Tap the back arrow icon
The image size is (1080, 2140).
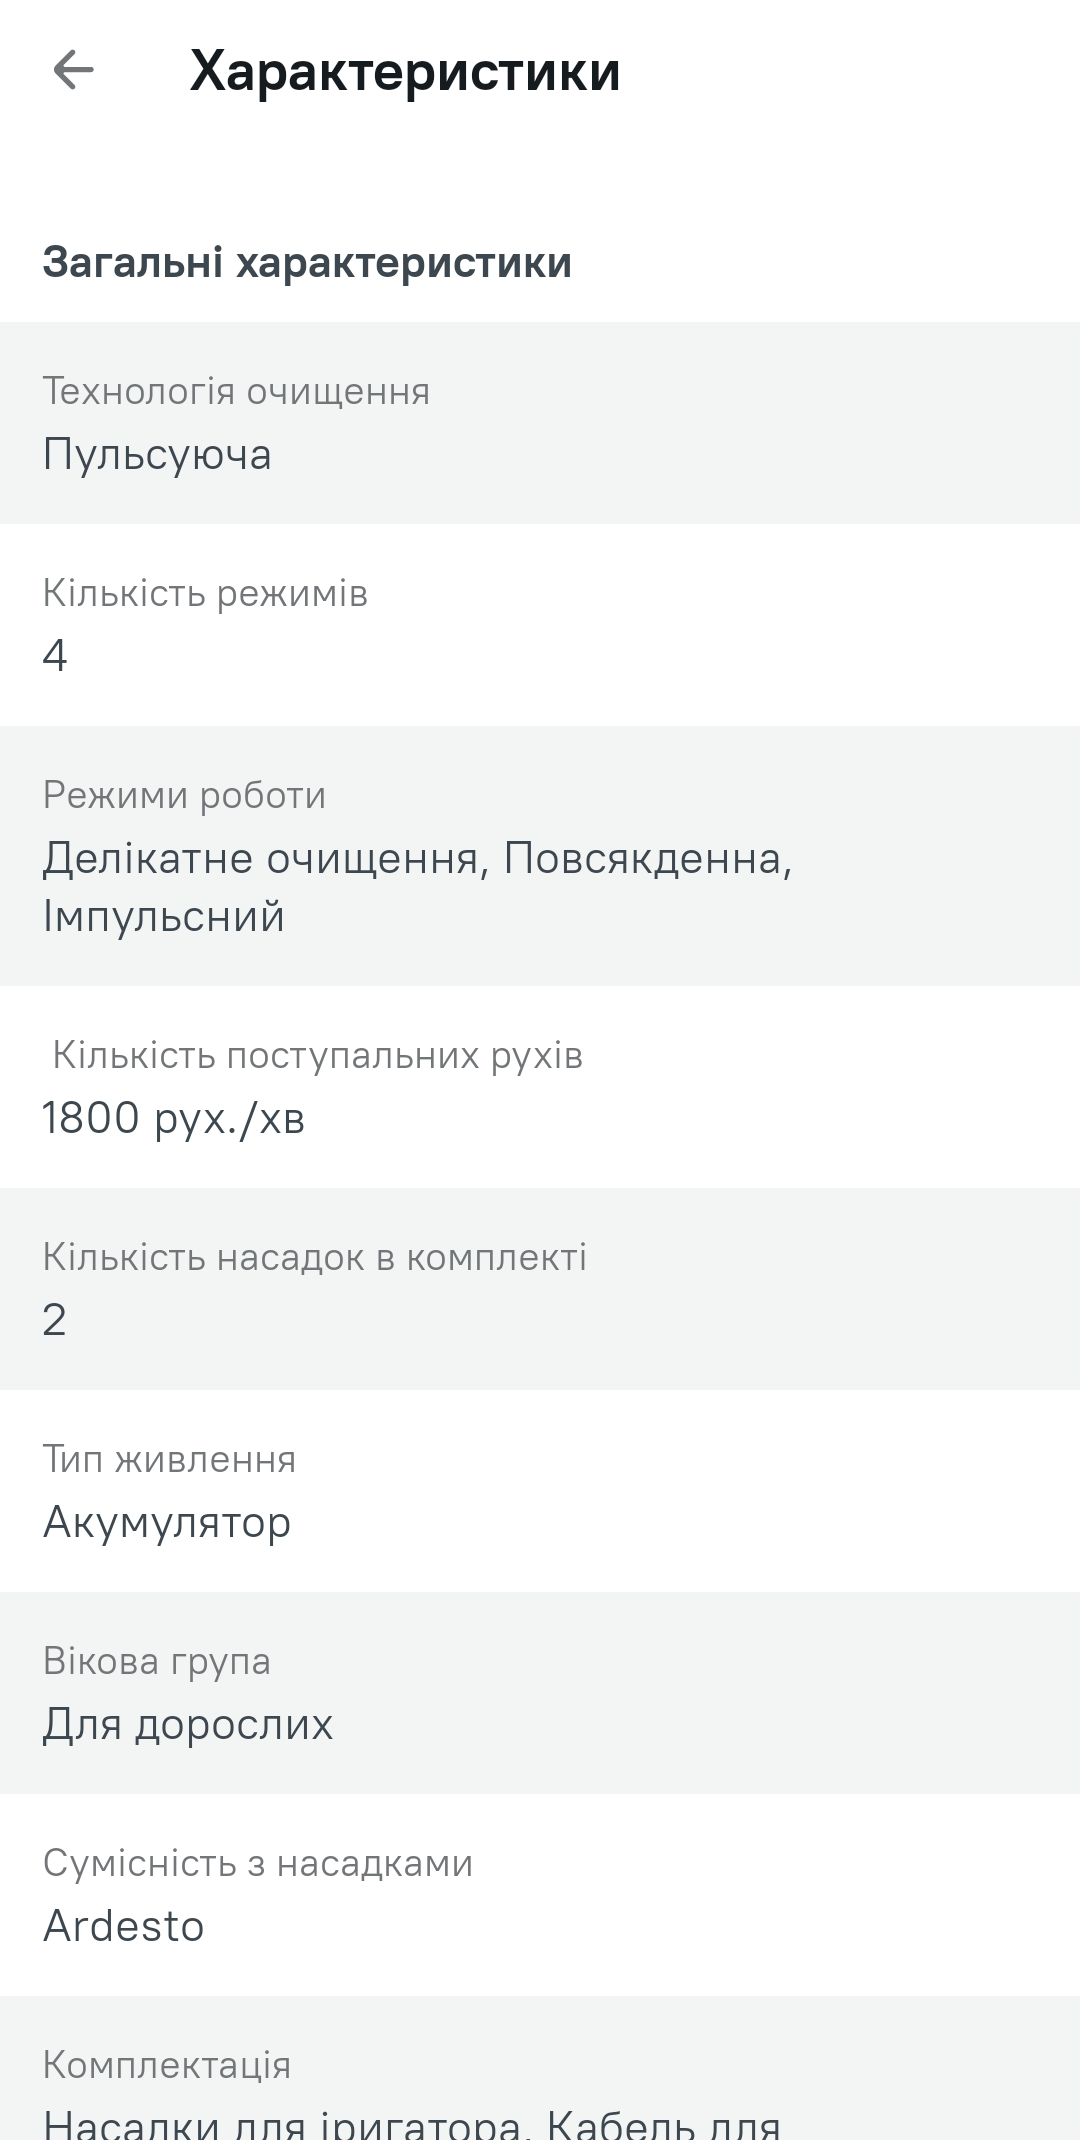point(73,70)
